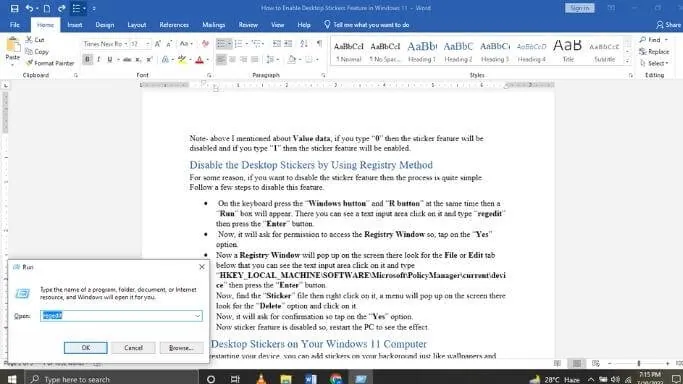Image resolution: width=683 pixels, height=384 pixels.
Task: Redo the last action in Word
Action: tap(61, 8)
